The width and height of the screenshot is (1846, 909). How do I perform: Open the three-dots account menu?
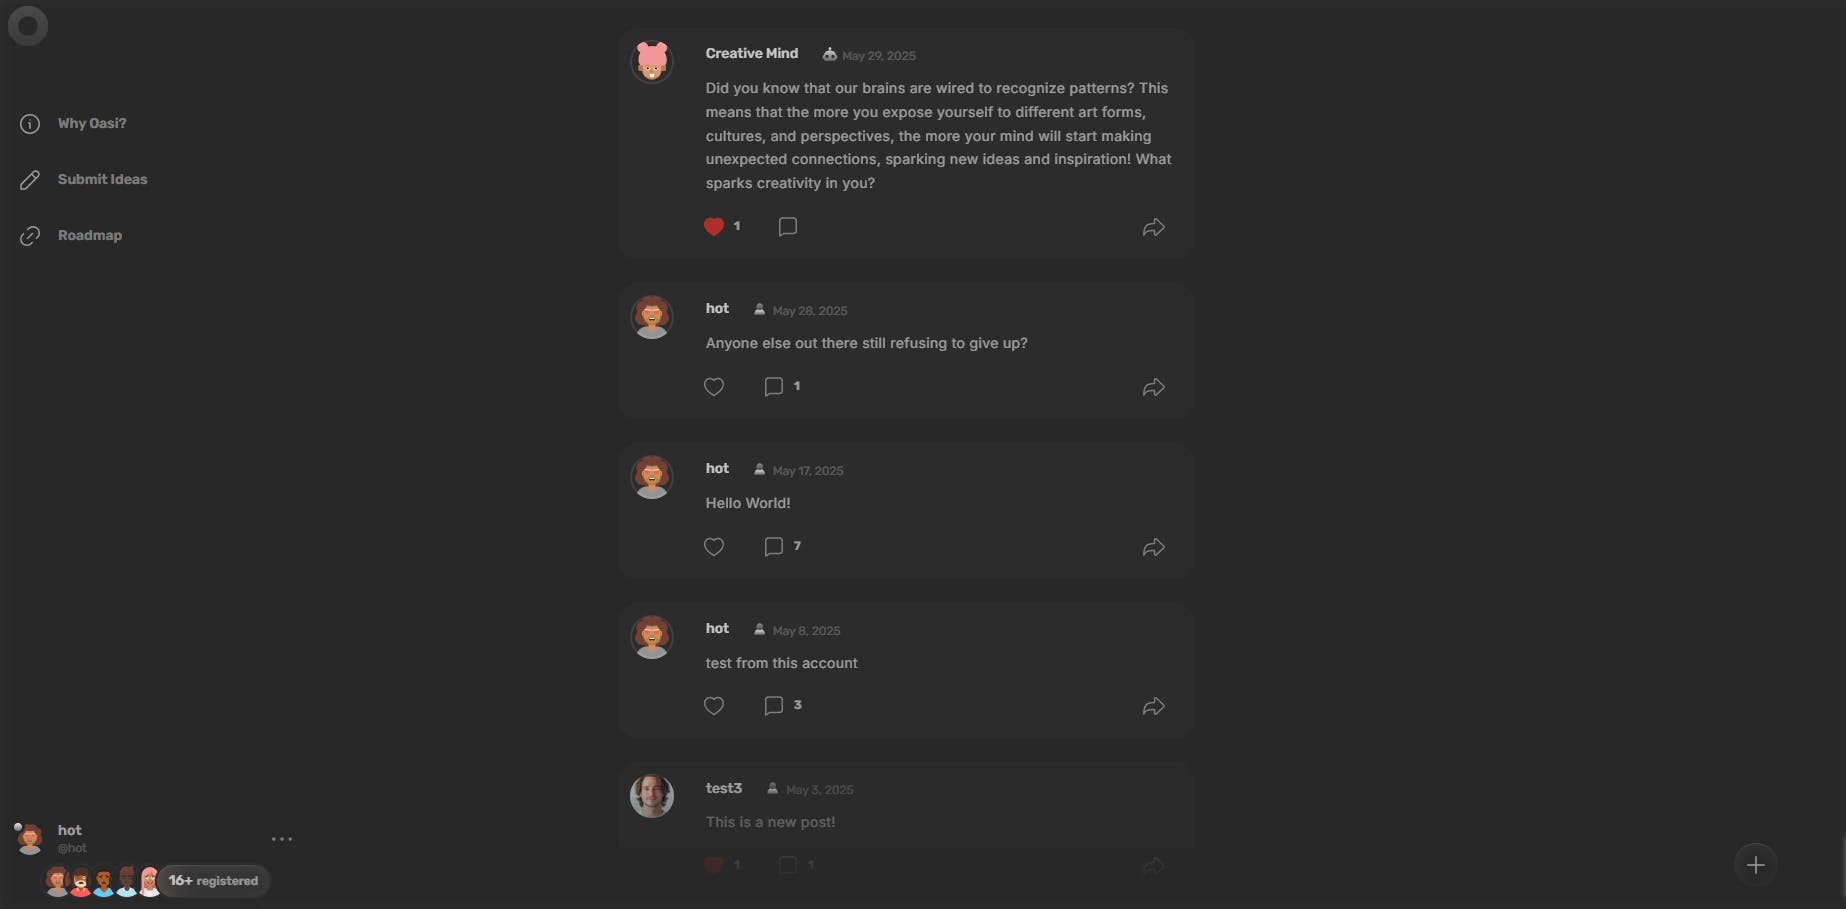pyautogui.click(x=282, y=839)
